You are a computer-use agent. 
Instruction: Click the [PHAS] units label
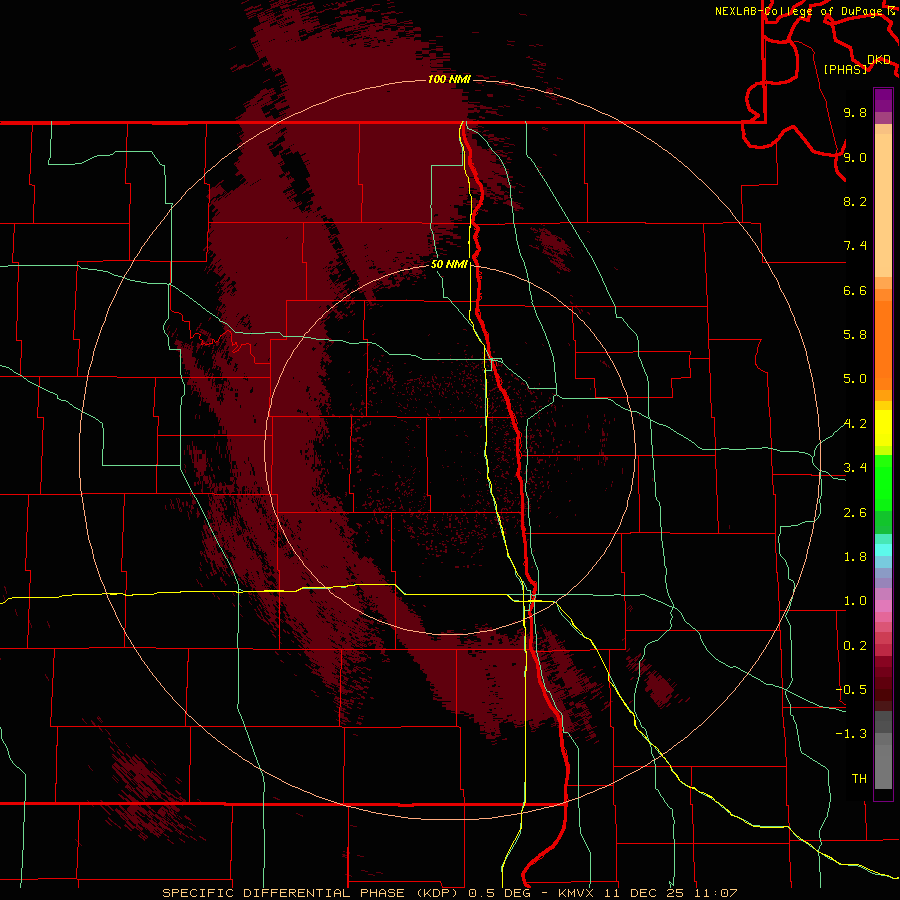[x=845, y=69]
